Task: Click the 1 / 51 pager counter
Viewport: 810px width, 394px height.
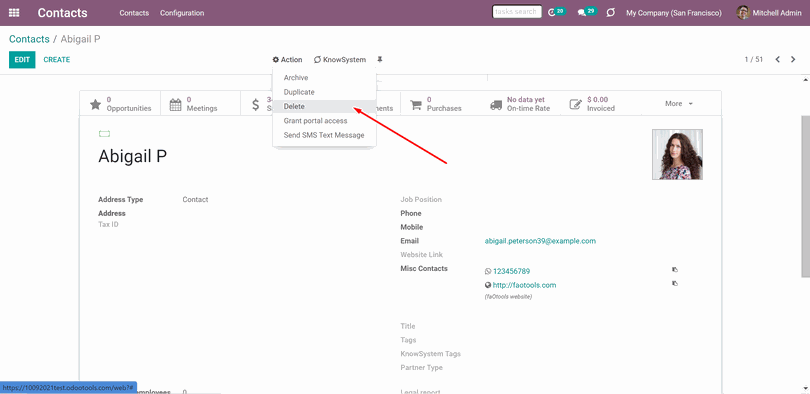Action: pos(754,59)
